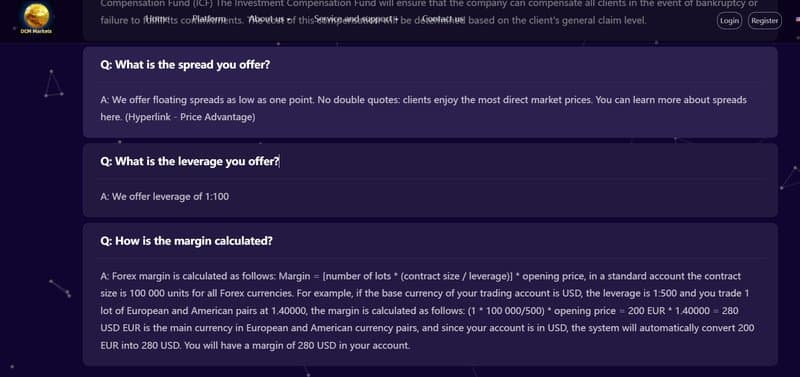Toggle the "What is the leverage you offer?" question

pyautogui.click(x=190, y=161)
